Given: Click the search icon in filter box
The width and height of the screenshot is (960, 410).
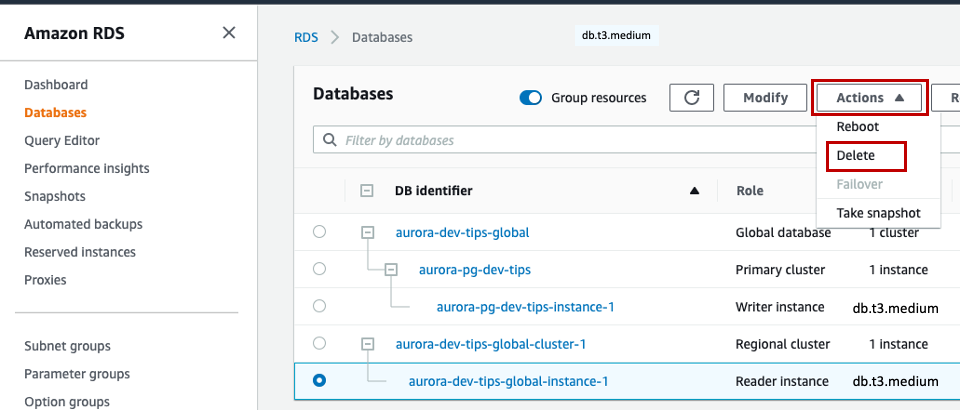Looking at the screenshot, I should [330, 141].
